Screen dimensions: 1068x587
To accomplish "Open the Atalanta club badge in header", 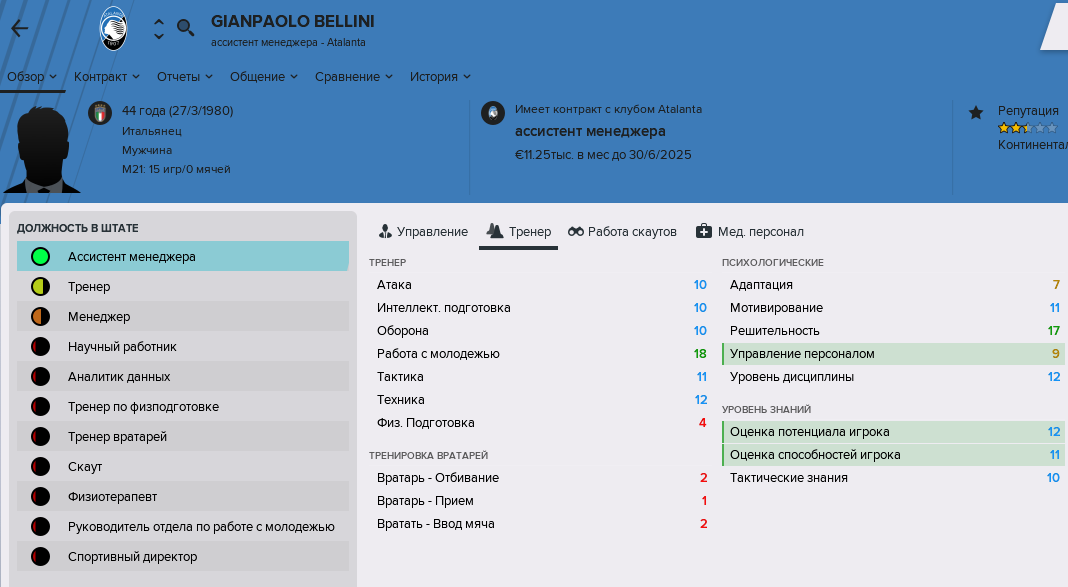I will coord(113,28).
